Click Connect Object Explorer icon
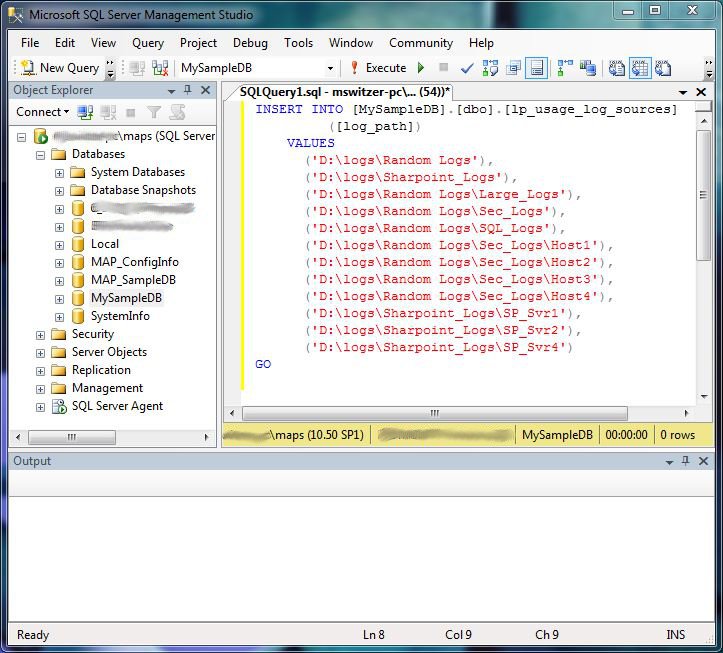Screen dimensions: 723x653 (x=85, y=112)
